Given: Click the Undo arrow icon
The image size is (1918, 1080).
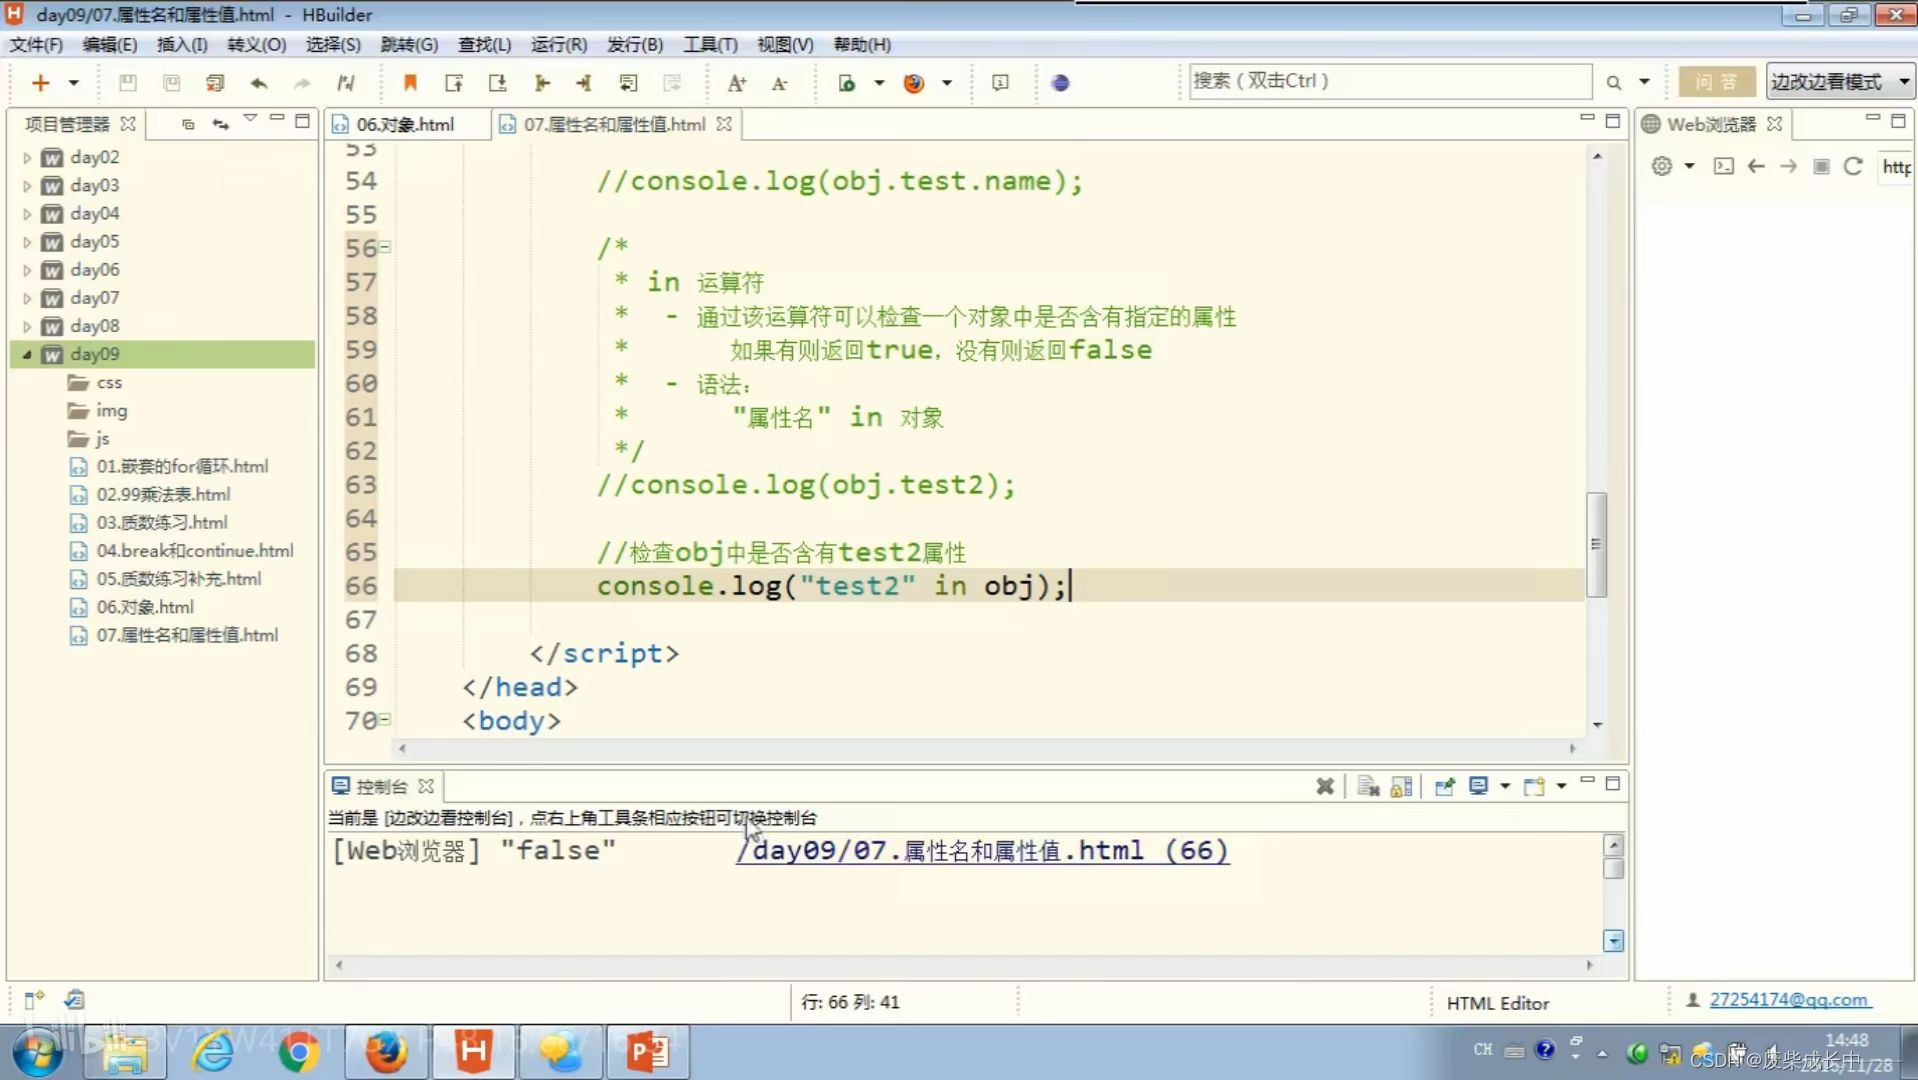Looking at the screenshot, I should tap(259, 83).
